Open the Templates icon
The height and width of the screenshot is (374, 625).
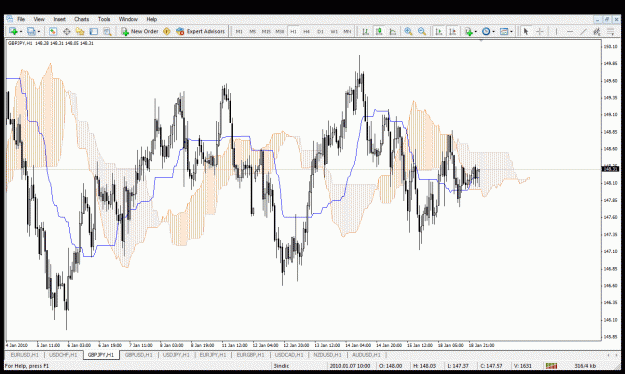tap(504, 31)
